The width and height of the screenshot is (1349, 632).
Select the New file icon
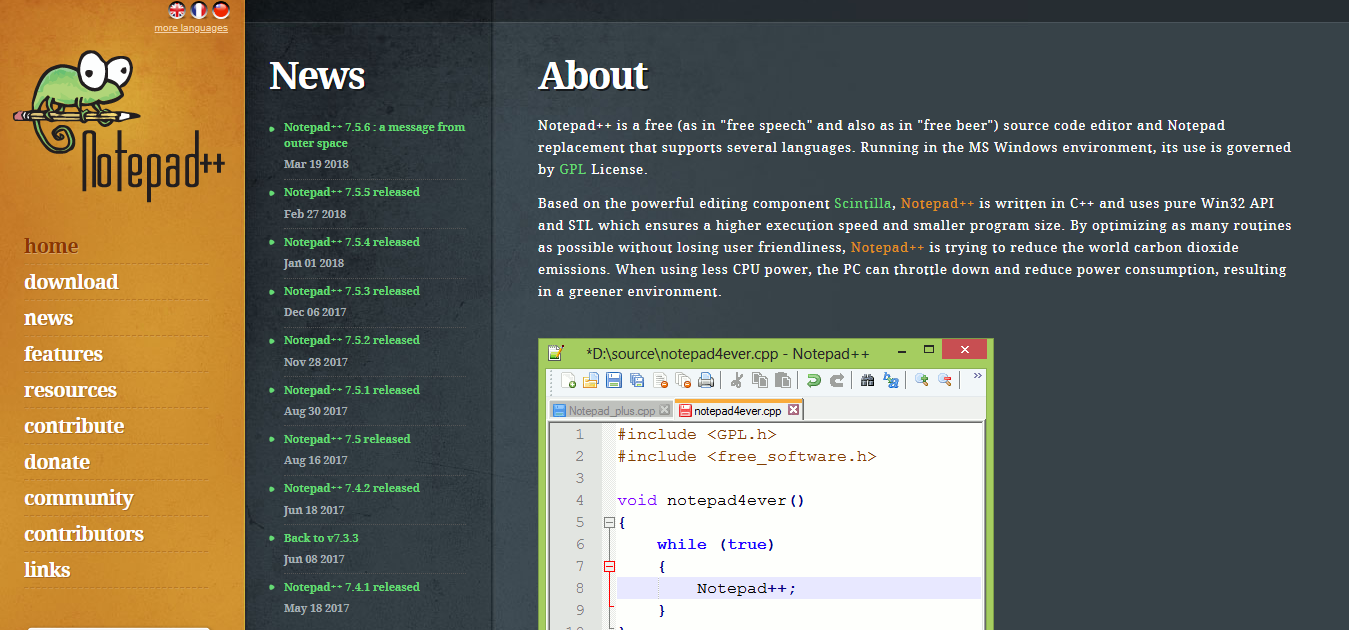coord(569,380)
